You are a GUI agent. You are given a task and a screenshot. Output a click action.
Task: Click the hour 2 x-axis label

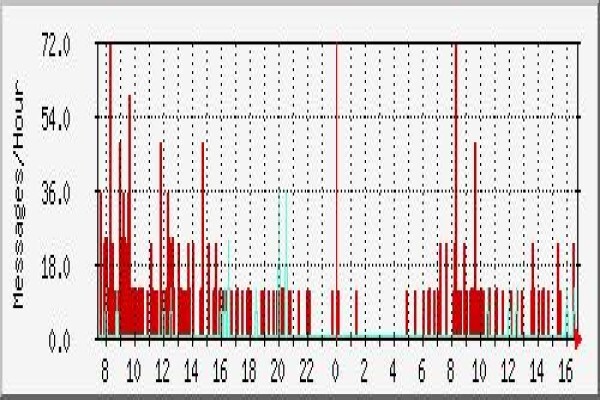pos(364,371)
